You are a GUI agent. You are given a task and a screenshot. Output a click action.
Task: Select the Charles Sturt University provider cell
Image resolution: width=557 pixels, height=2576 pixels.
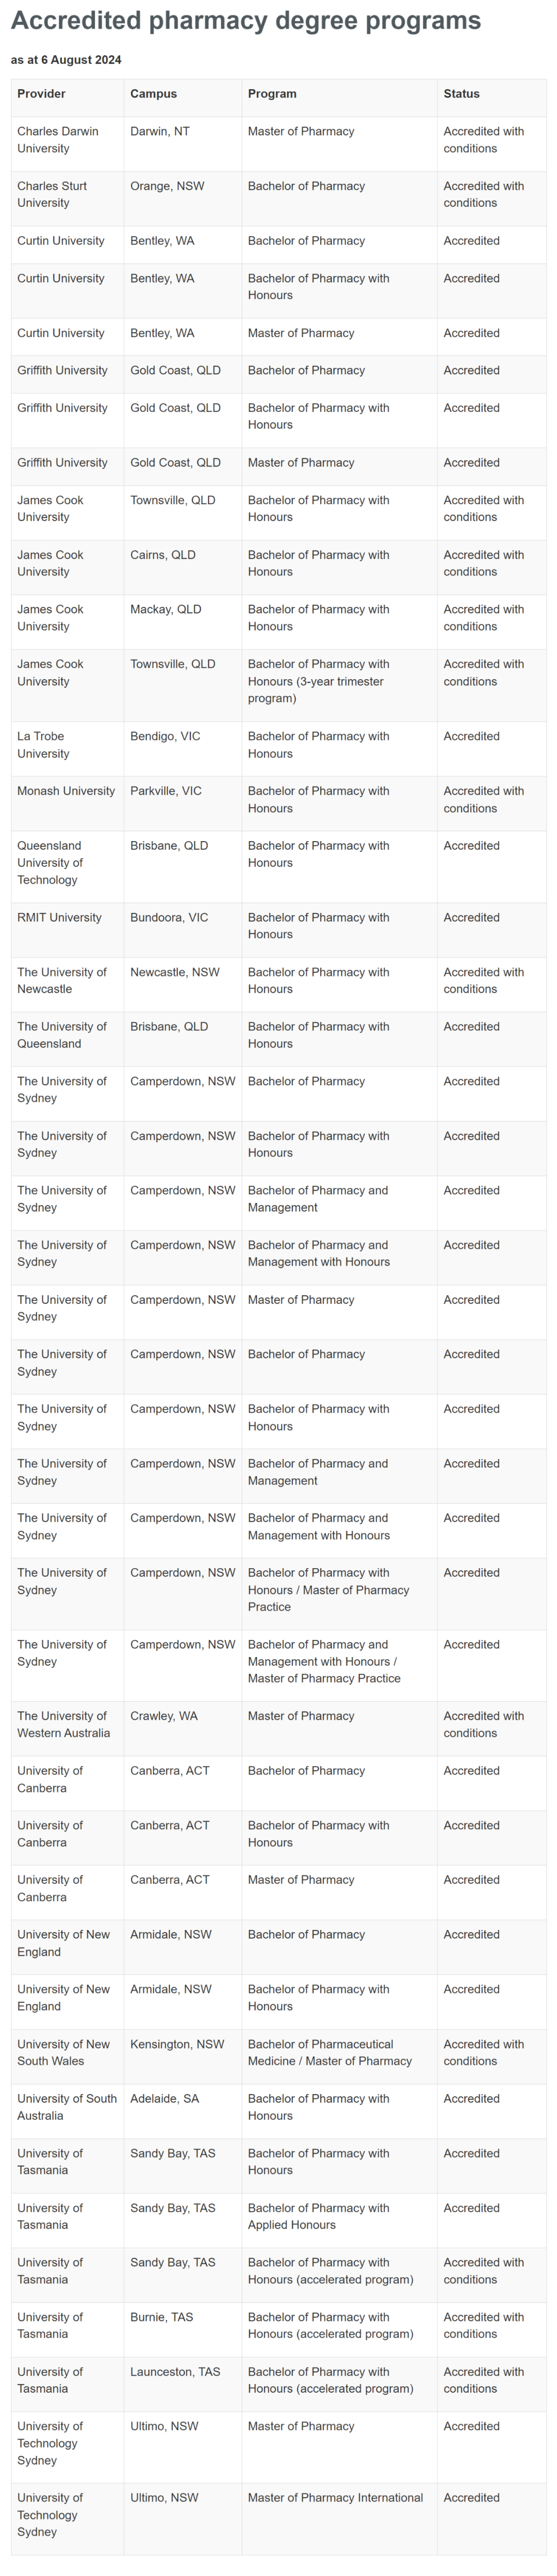(52, 194)
